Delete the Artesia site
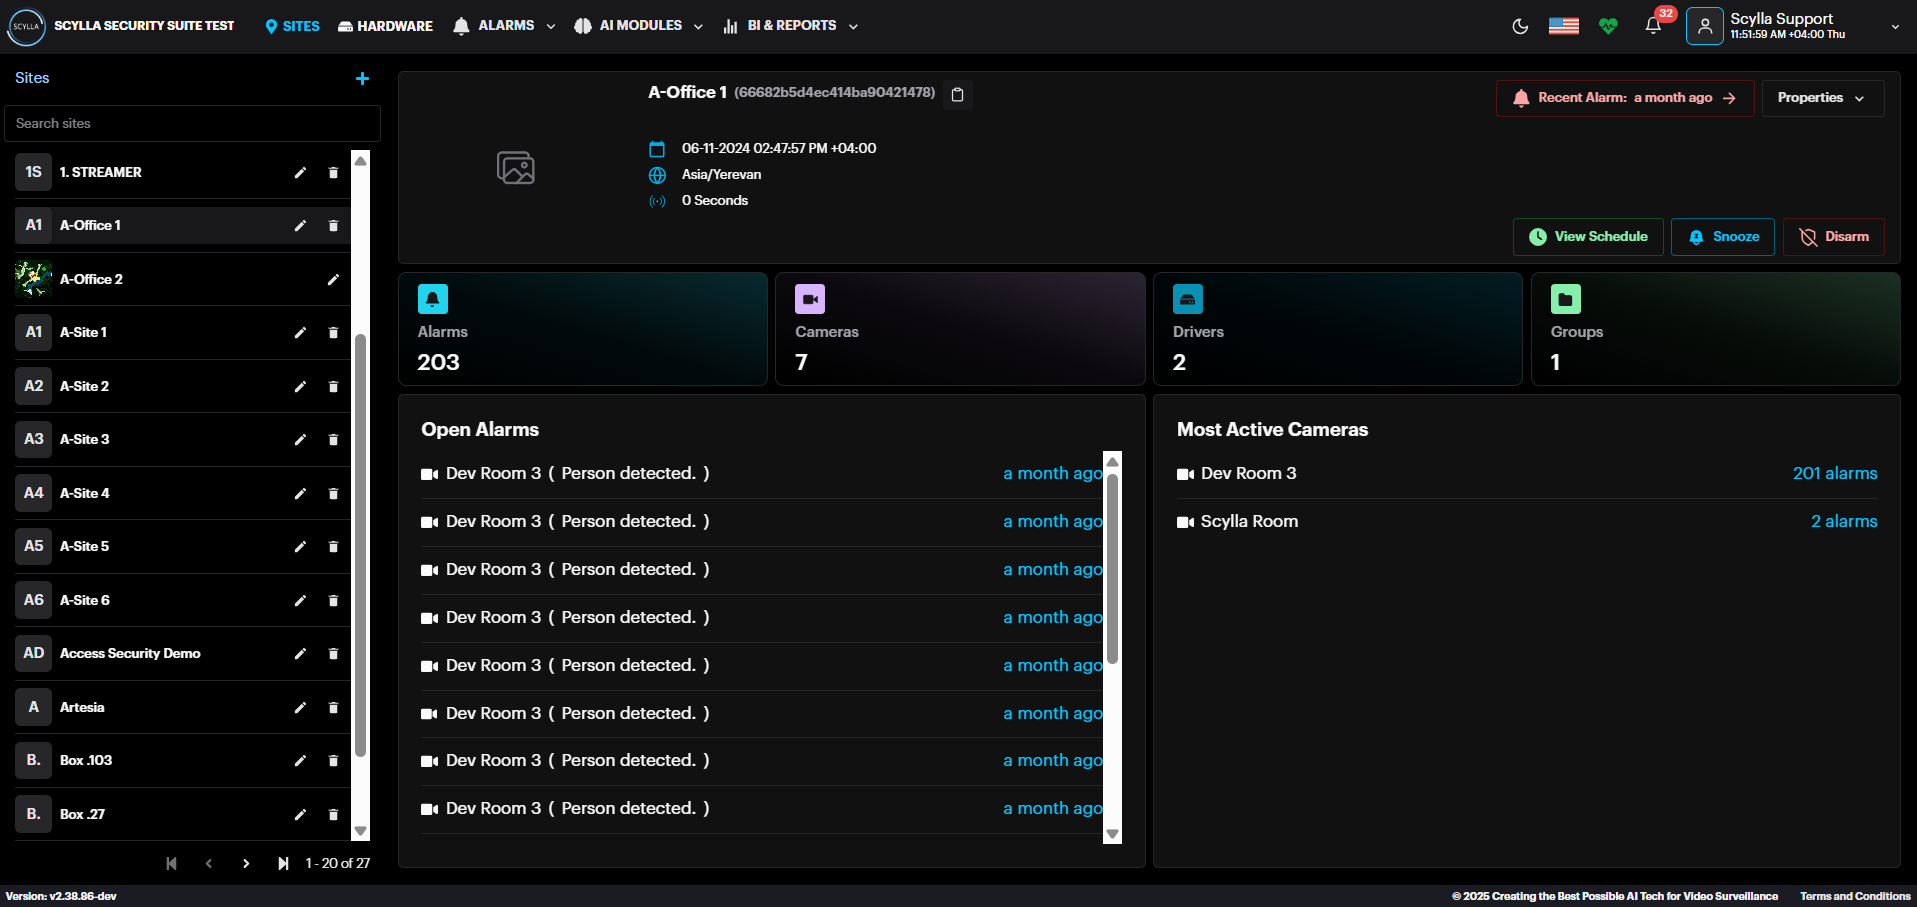The image size is (1917, 907). tap(333, 708)
